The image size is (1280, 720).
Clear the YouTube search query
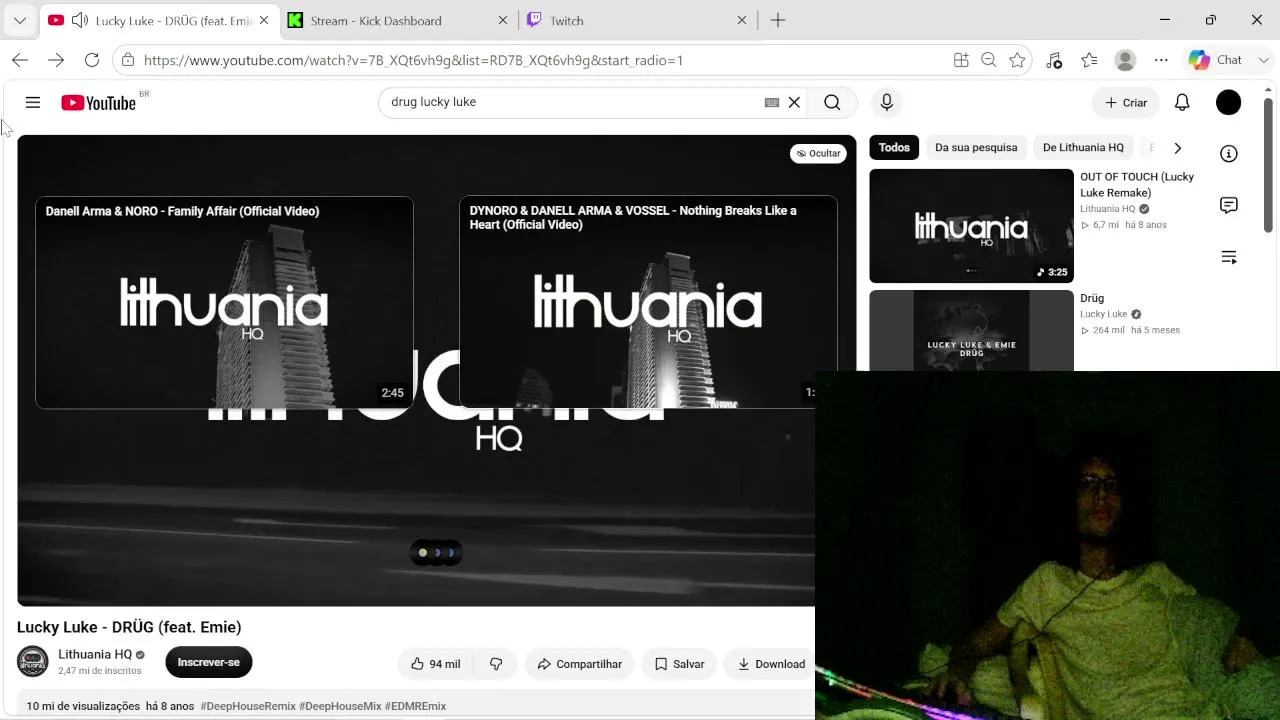pos(794,102)
